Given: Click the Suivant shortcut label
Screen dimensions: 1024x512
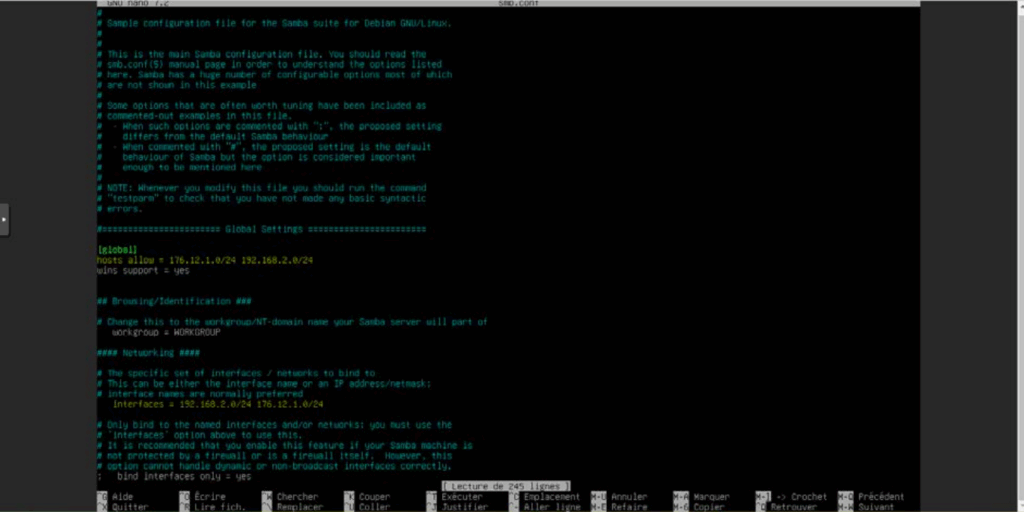Looking at the screenshot, I should 876,507.
